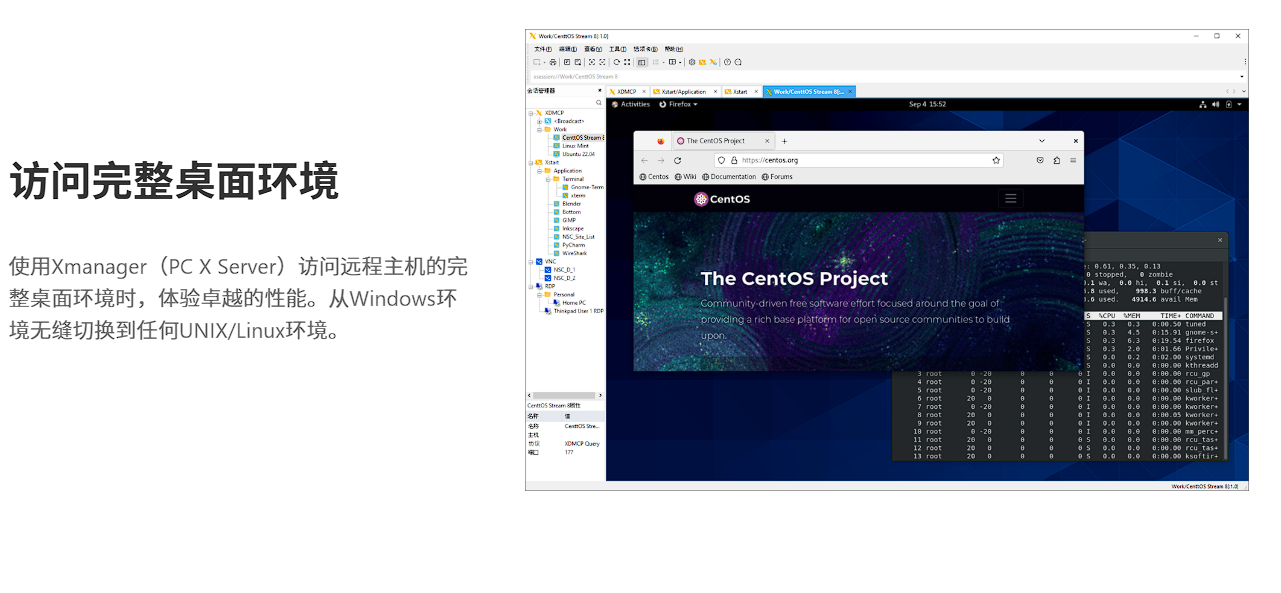This screenshot has width=1281, height=593.
Task: Collapse the Xstart tree node
Action: tap(530, 162)
